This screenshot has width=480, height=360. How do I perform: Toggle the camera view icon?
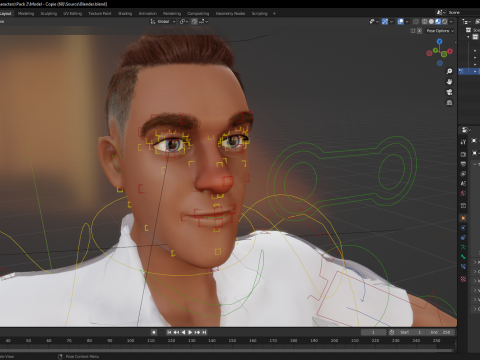pyautogui.click(x=449, y=92)
